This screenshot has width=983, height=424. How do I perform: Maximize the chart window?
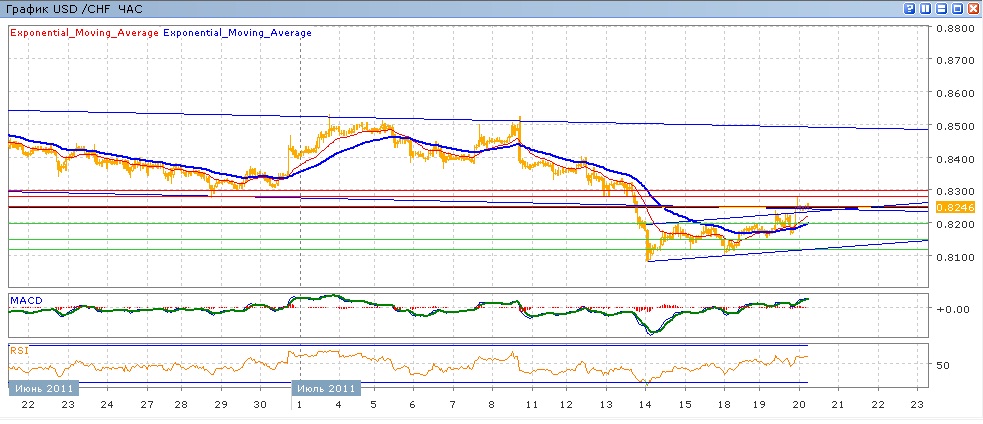point(956,7)
